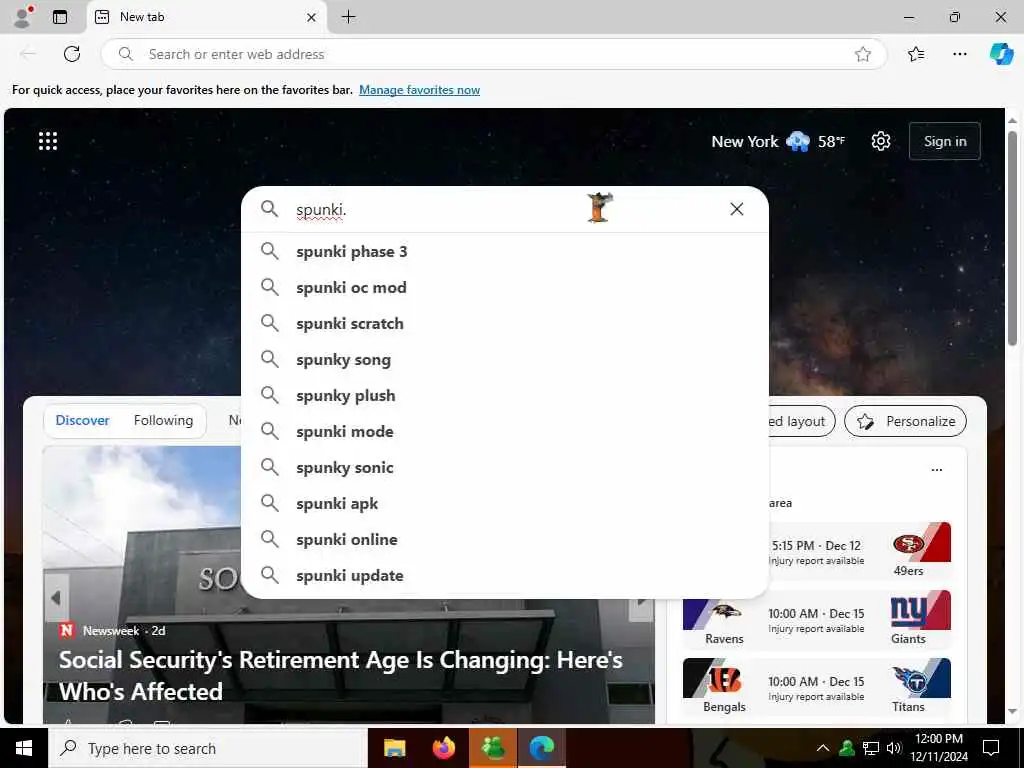Open page settings gear icon
1024x768 pixels.
click(x=881, y=141)
